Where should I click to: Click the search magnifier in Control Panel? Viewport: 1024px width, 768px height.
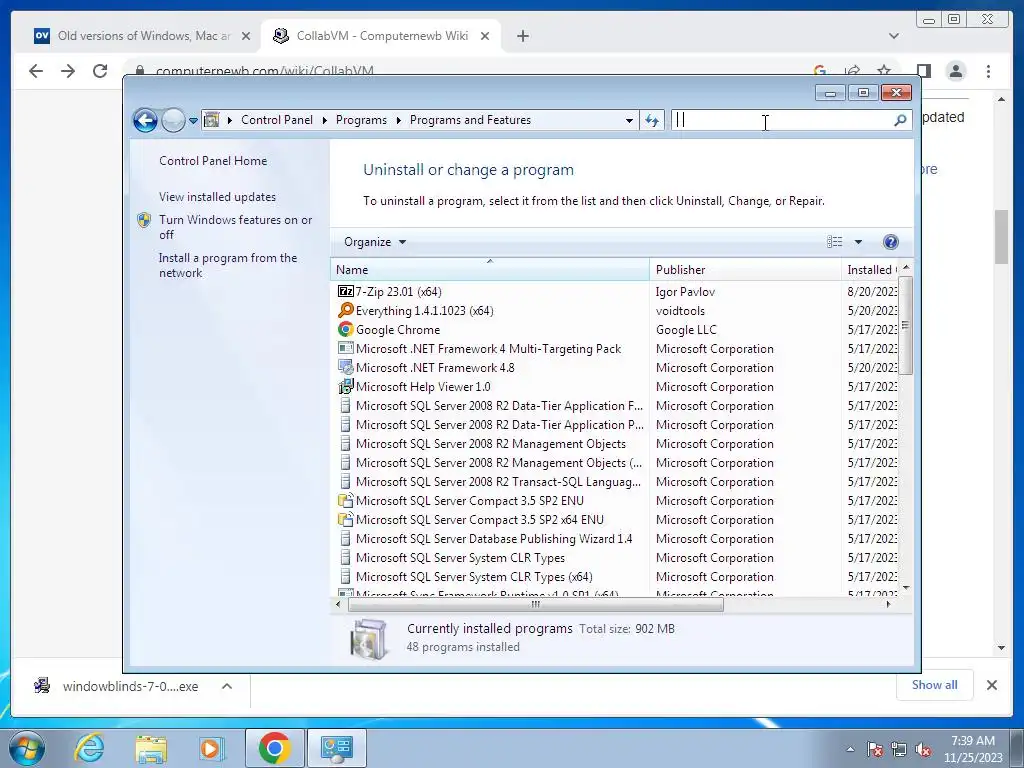point(900,120)
